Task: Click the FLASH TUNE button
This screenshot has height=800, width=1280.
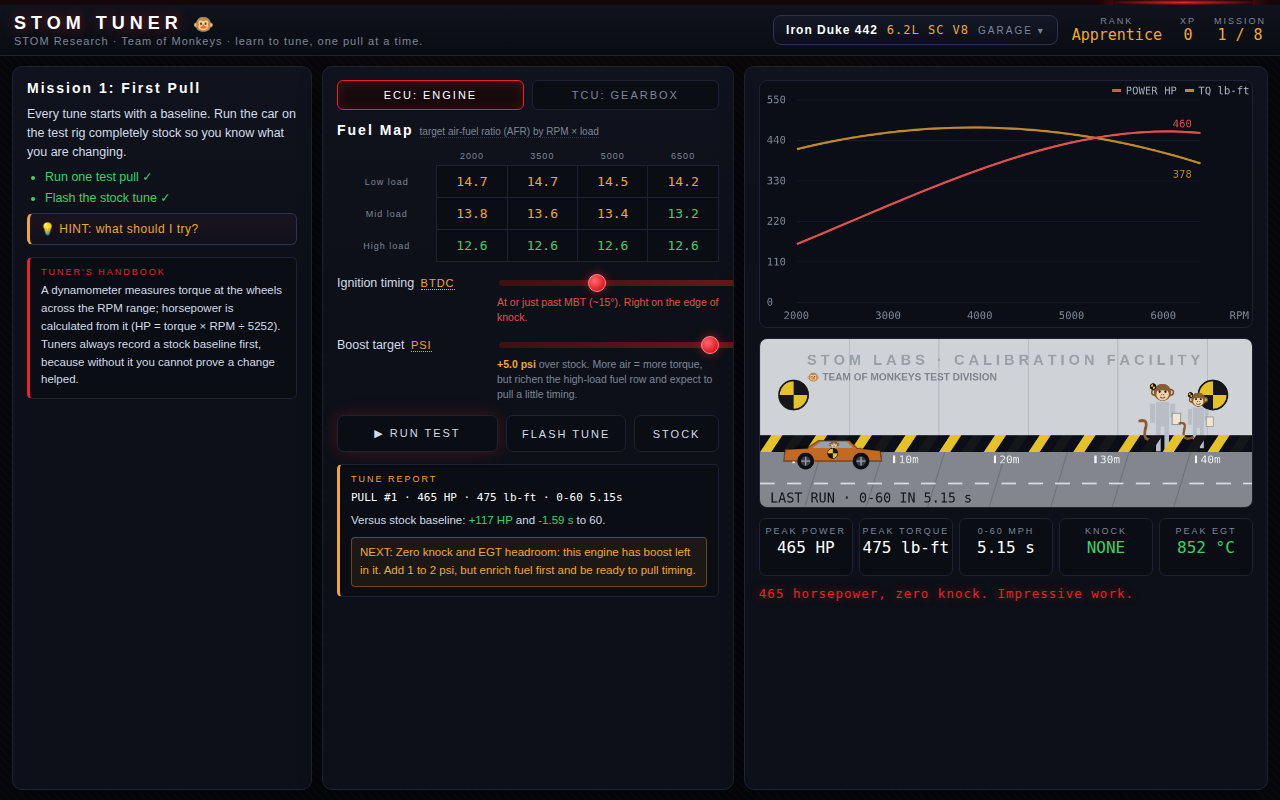Action: coord(566,434)
